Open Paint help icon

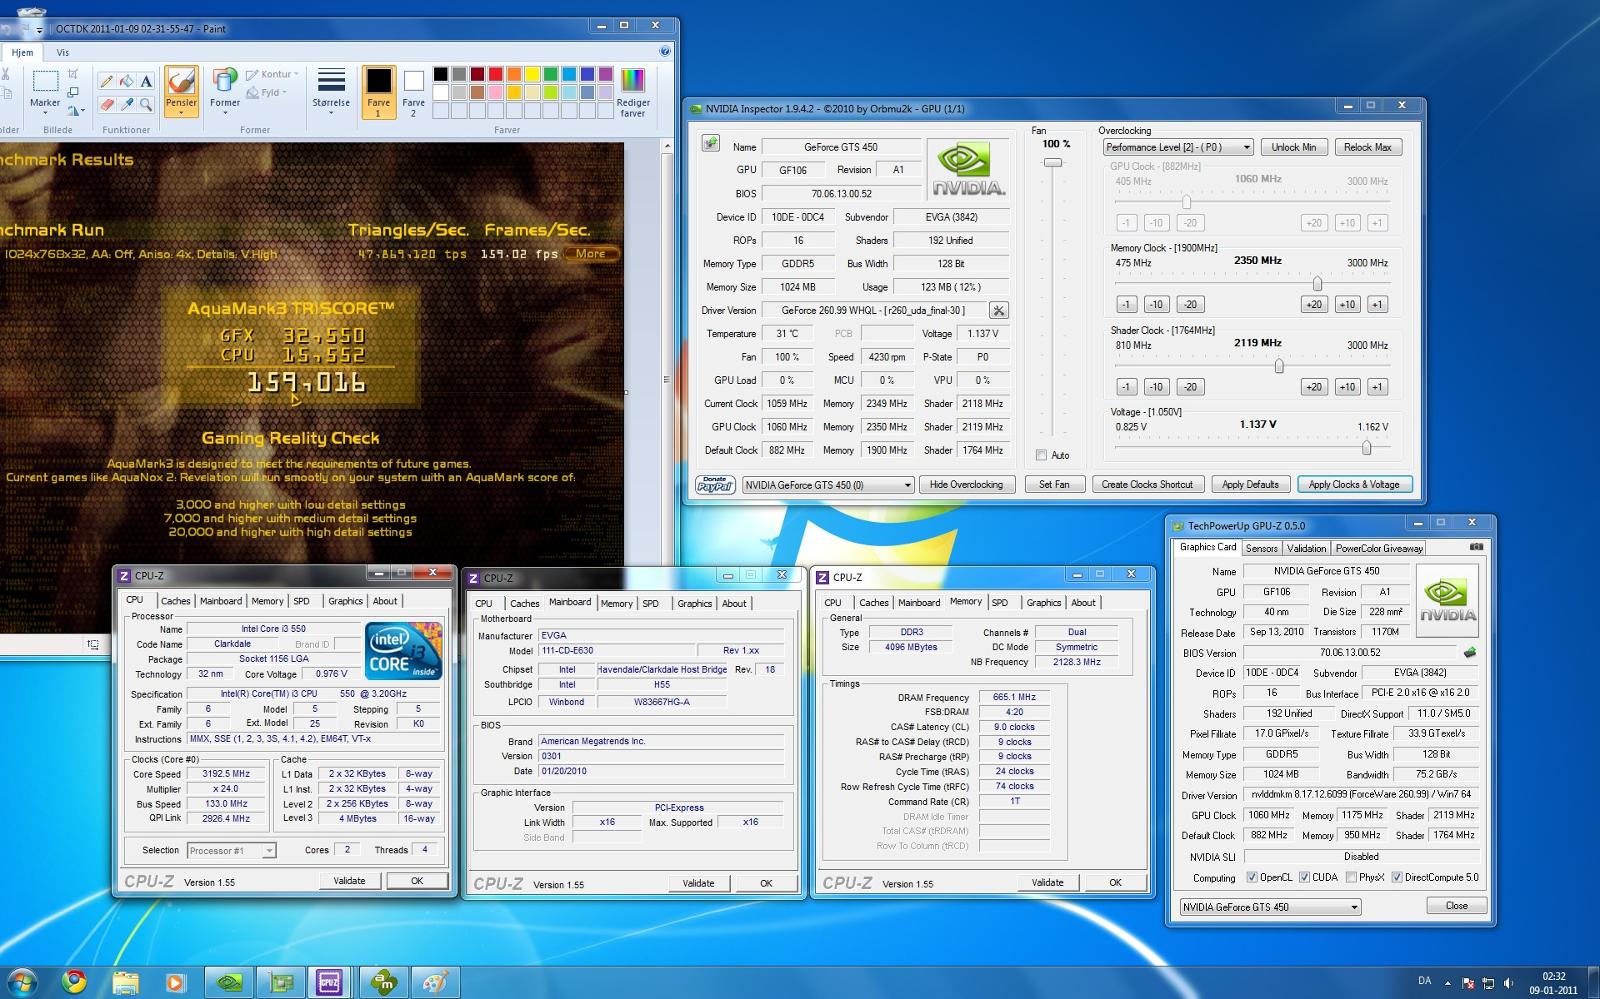point(665,51)
